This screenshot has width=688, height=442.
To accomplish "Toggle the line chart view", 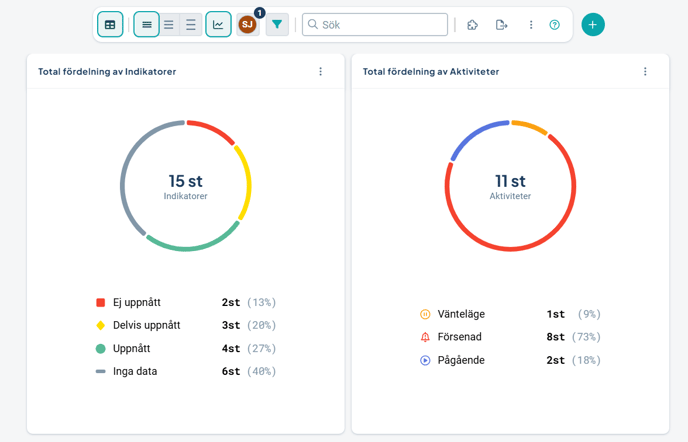I will pos(218,24).
